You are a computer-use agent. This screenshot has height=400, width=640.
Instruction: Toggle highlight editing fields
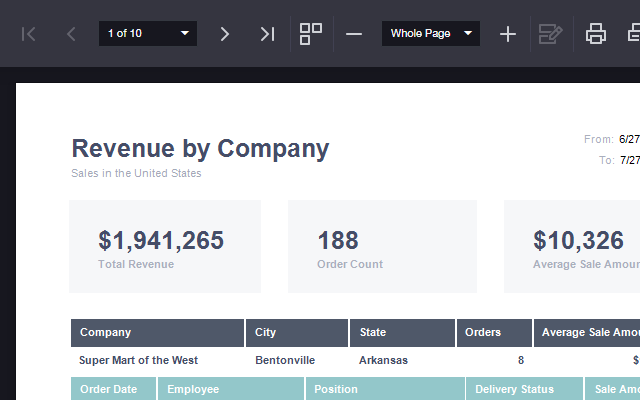[550, 34]
